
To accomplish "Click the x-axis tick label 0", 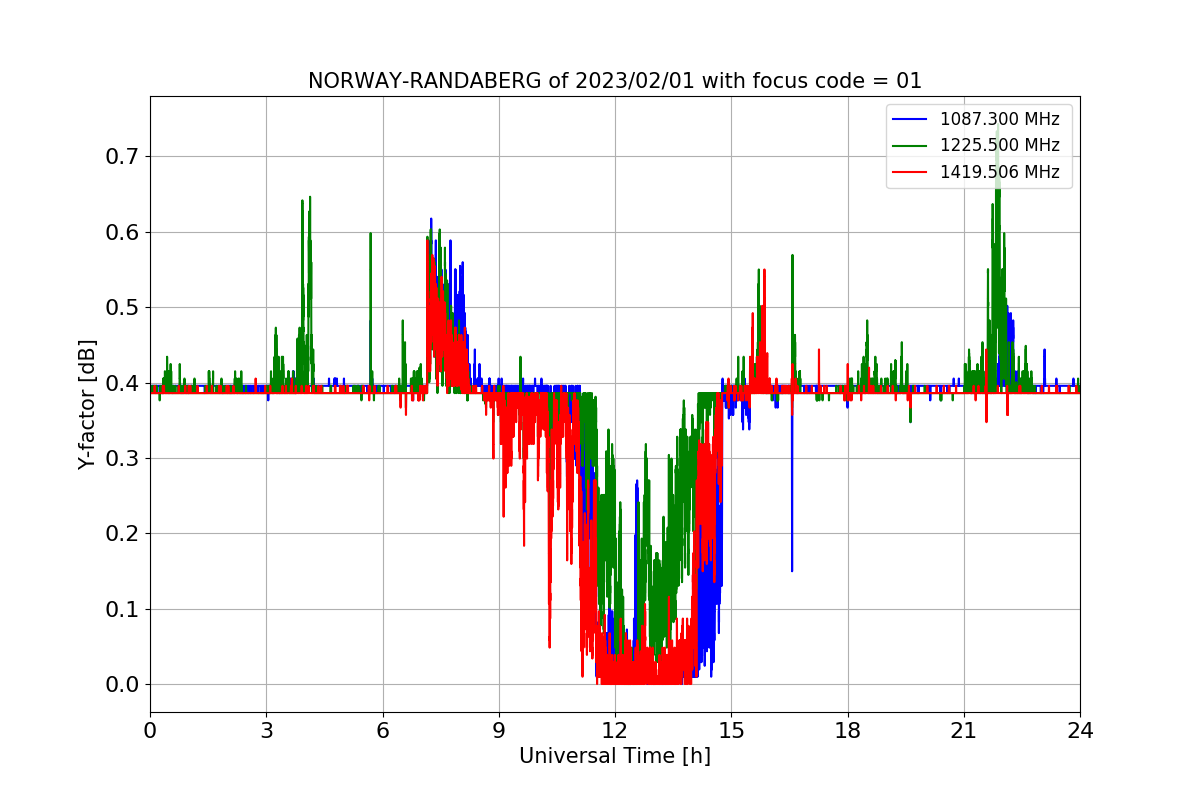I will coord(150,731).
